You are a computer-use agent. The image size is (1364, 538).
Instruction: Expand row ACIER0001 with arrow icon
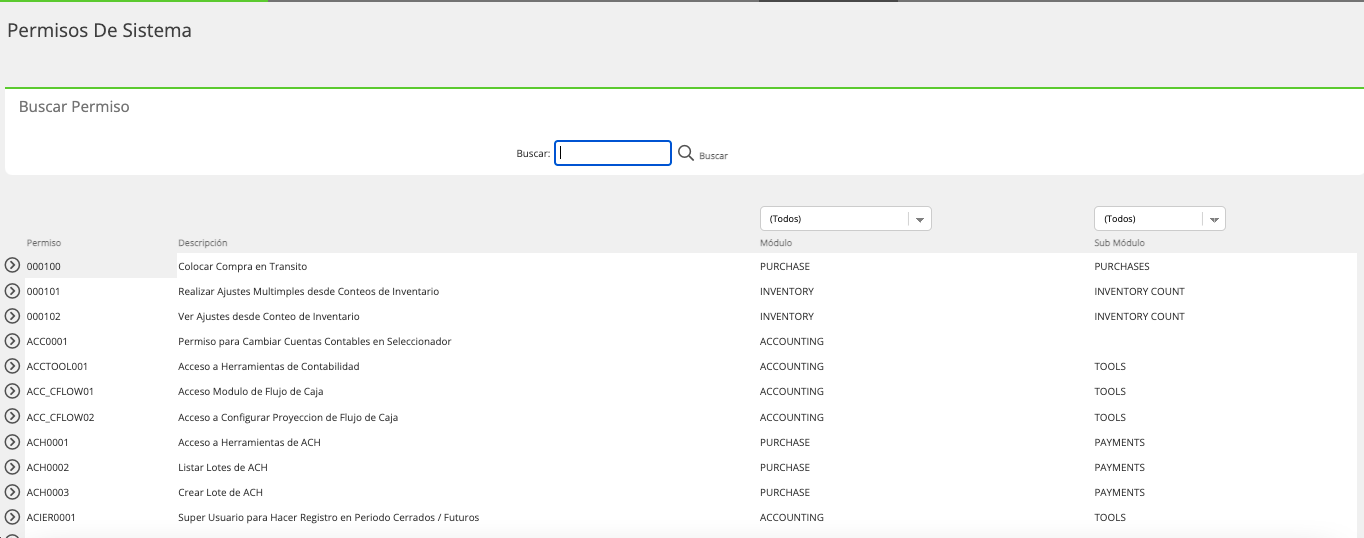coord(13,517)
